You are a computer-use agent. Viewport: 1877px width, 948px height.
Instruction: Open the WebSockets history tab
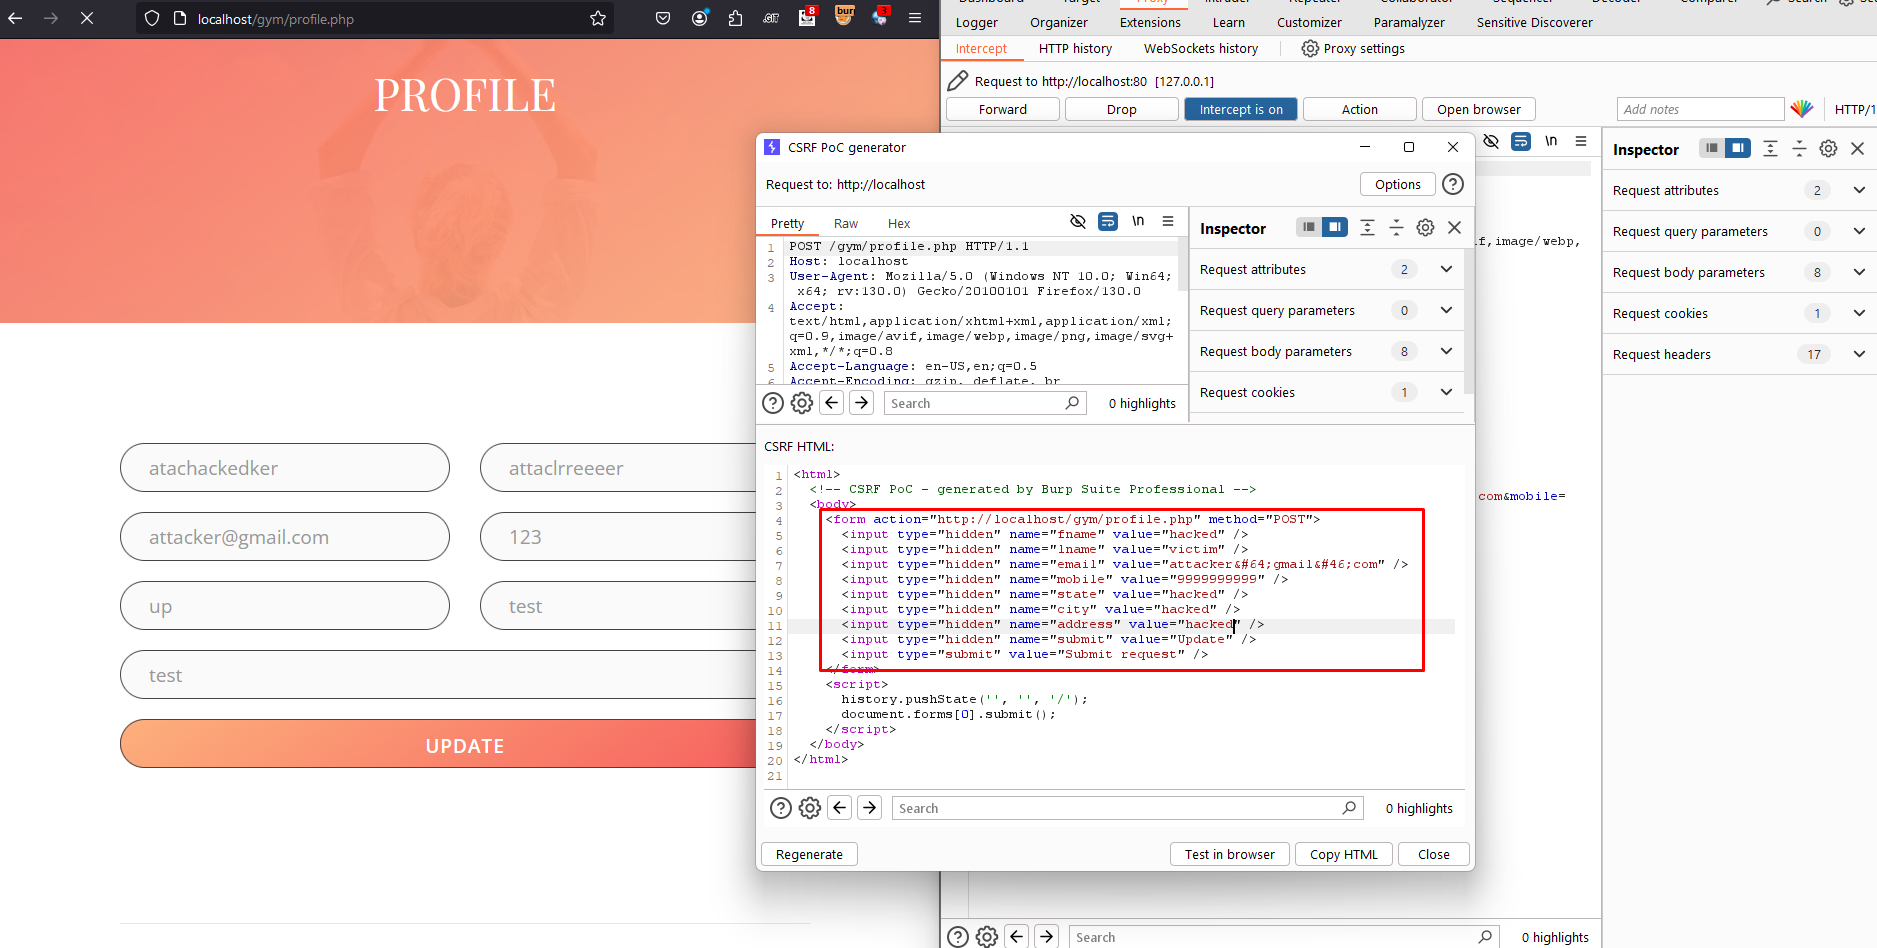pyautogui.click(x=1201, y=48)
